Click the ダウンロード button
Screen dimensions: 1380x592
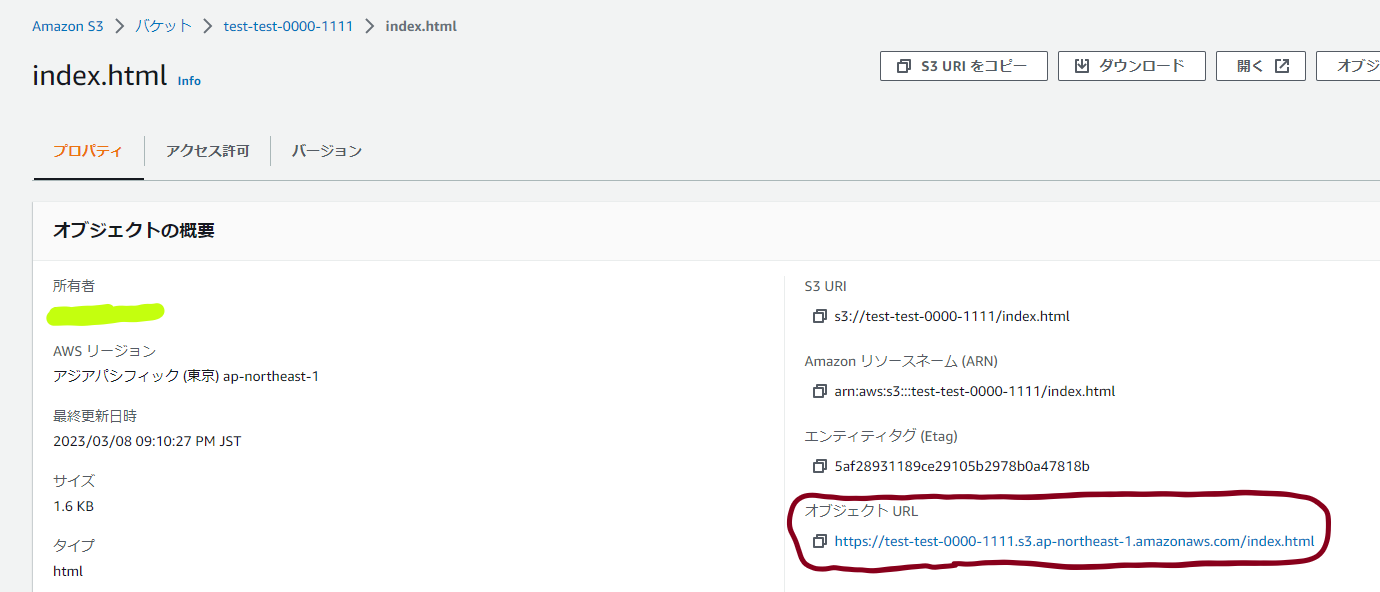[1131, 66]
